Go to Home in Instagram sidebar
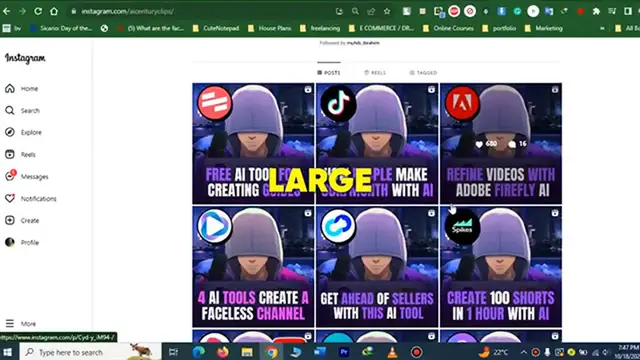Viewport: 640px width, 360px height. [22, 89]
